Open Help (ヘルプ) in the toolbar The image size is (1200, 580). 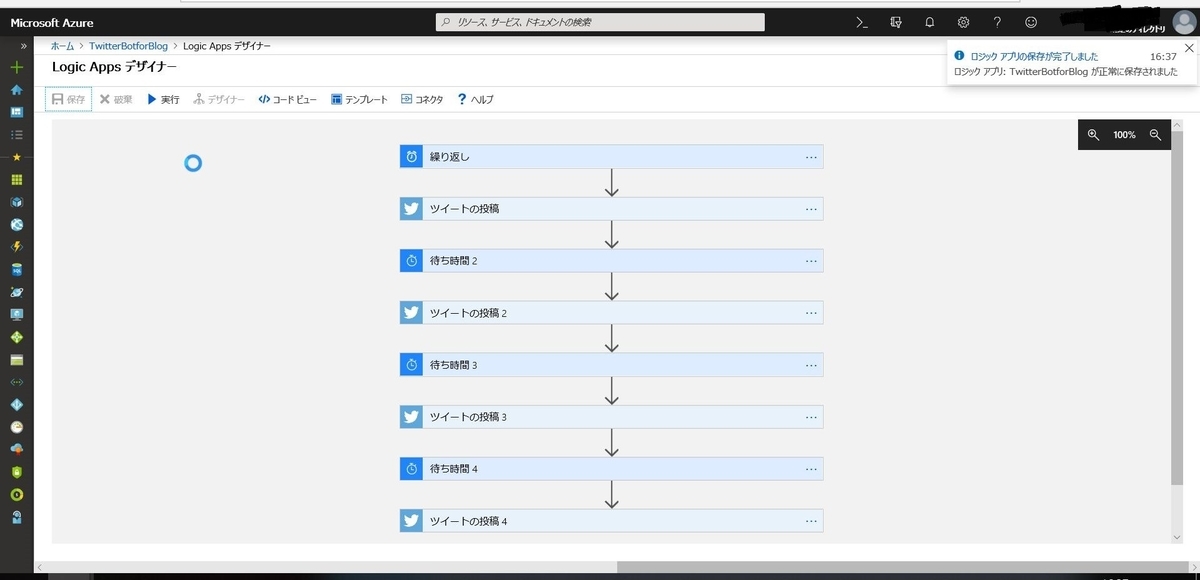tap(475, 99)
